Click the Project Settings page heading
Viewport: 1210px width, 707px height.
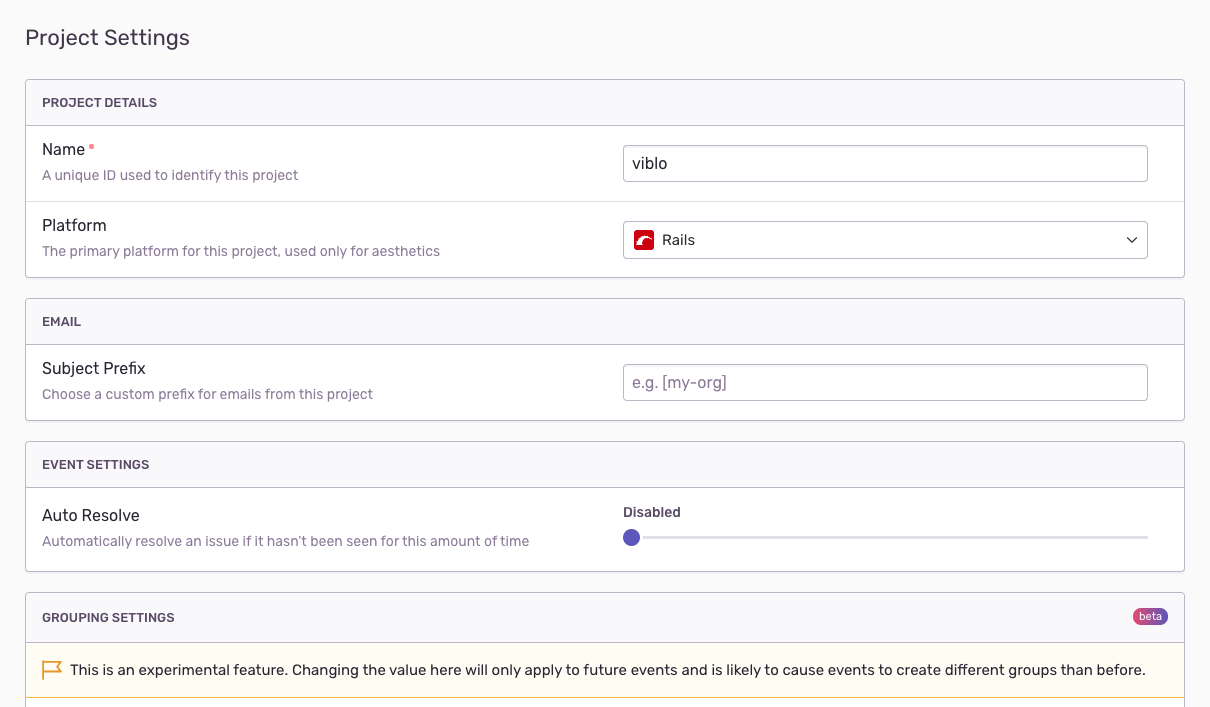(x=107, y=38)
